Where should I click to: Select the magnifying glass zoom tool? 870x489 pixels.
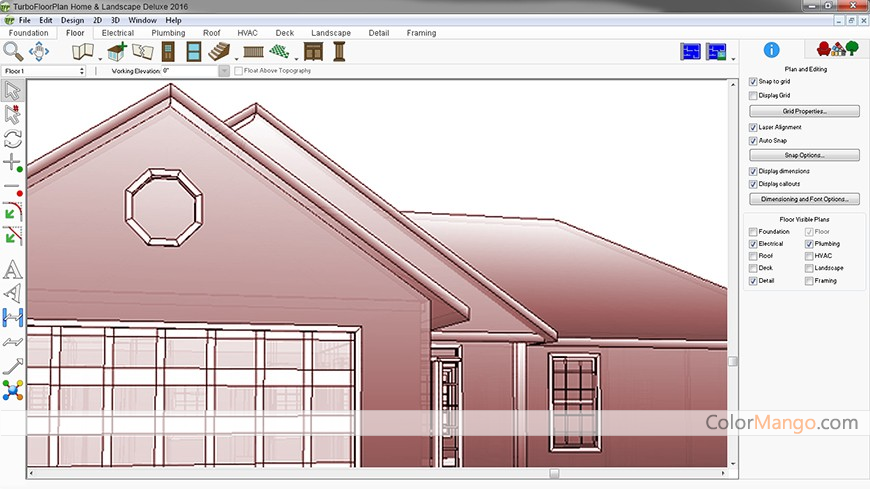tap(13, 51)
